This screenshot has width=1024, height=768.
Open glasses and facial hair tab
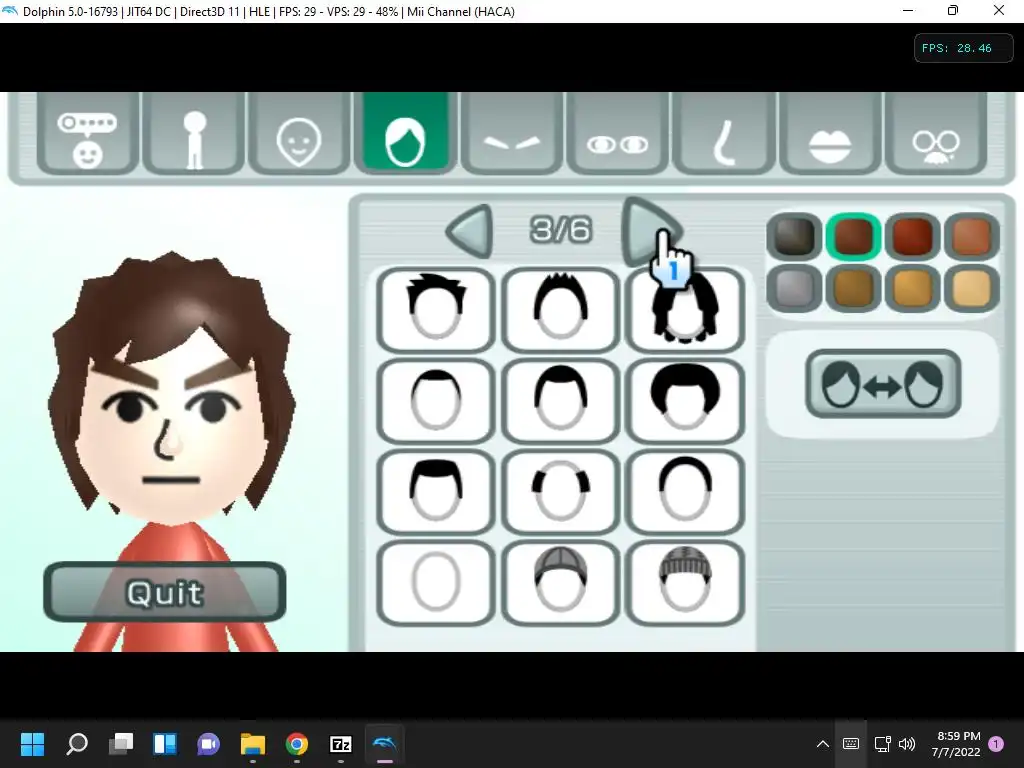936,133
